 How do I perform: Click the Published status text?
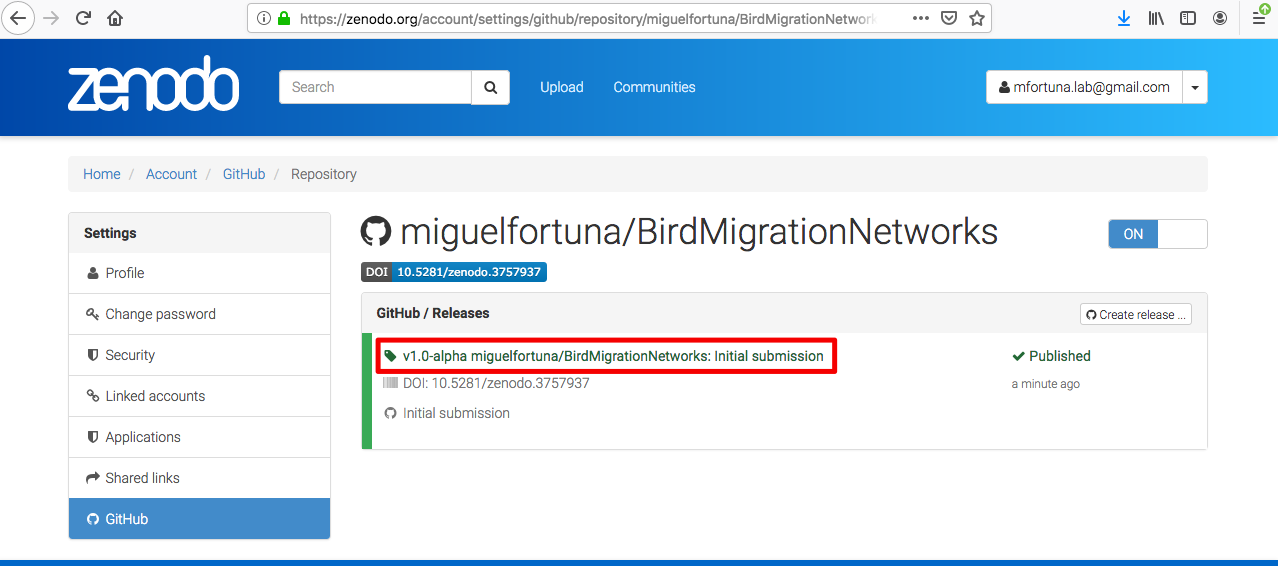click(1060, 356)
